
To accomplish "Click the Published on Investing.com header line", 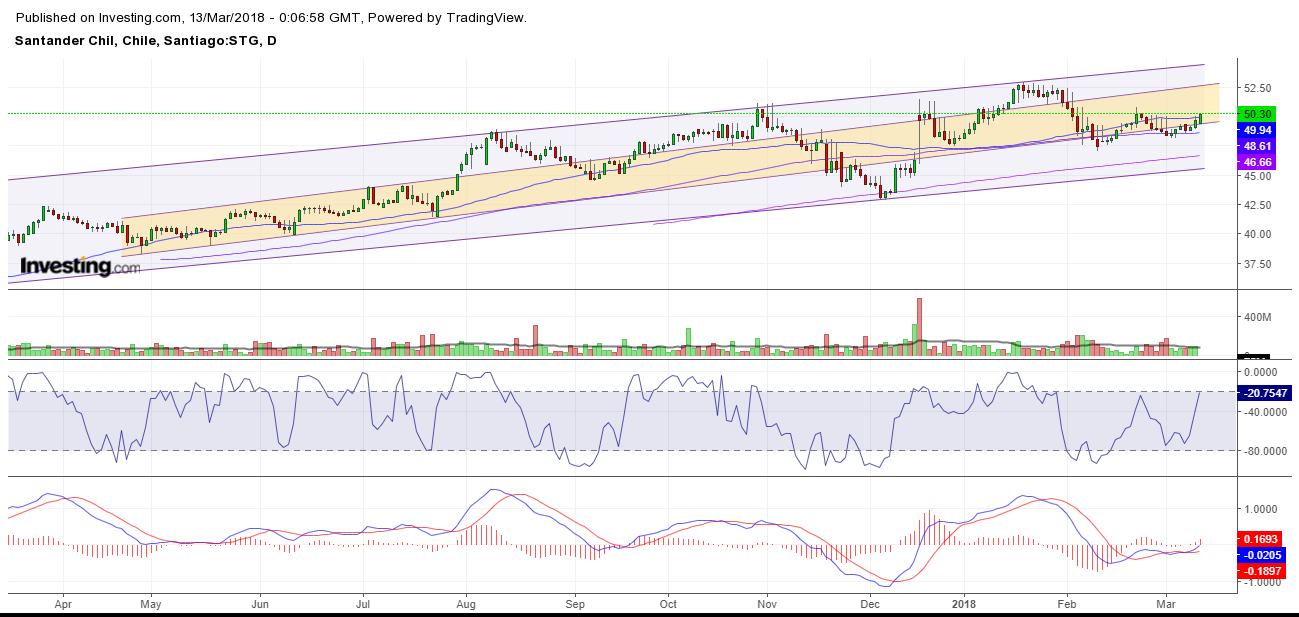I will (271, 17).
